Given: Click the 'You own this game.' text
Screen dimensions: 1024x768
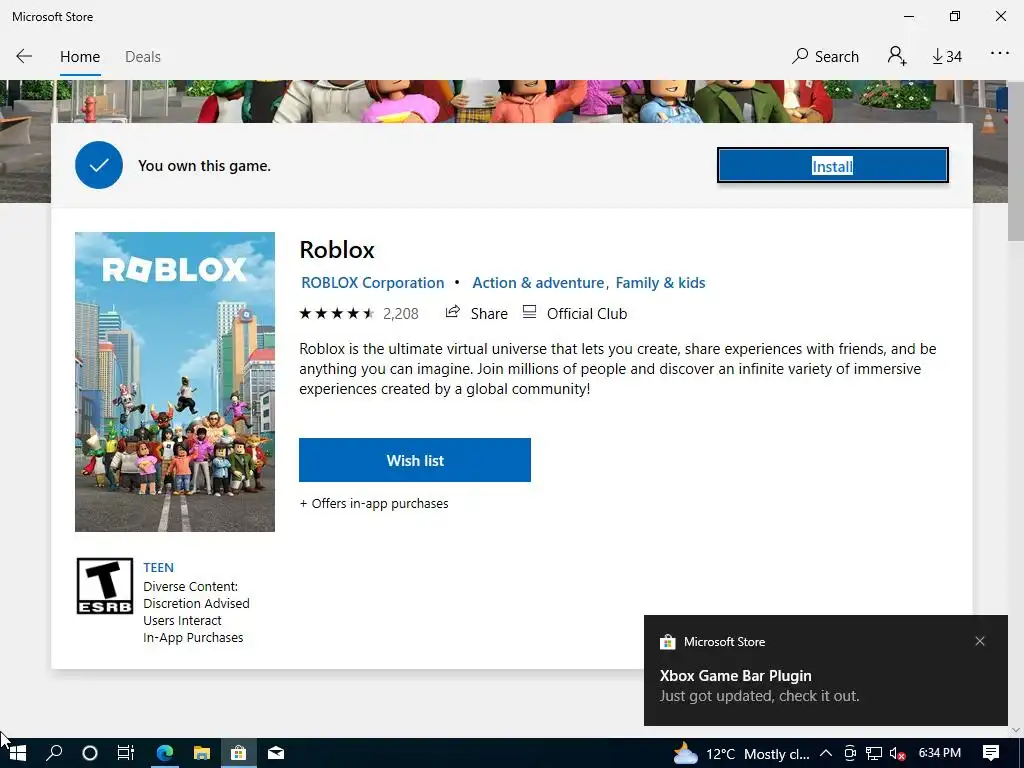Looking at the screenshot, I should [204, 166].
